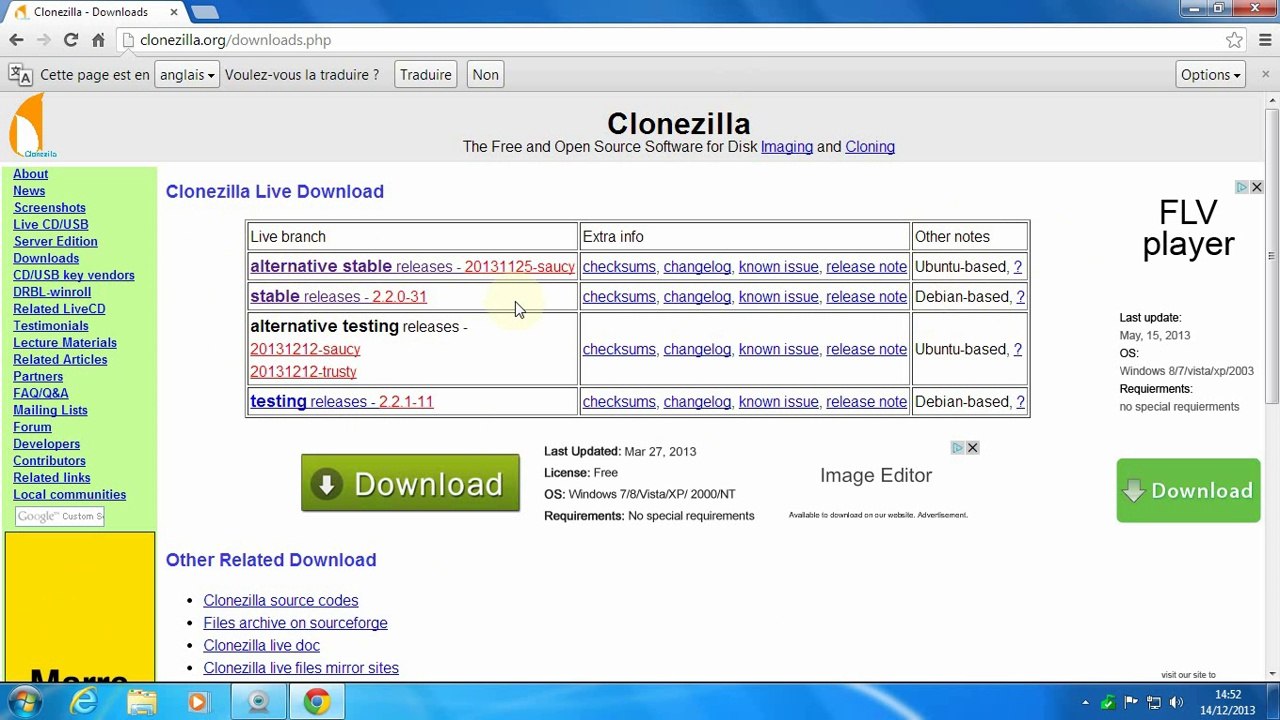Open known issue for testing 2.2.1-11 row

[x=778, y=402]
